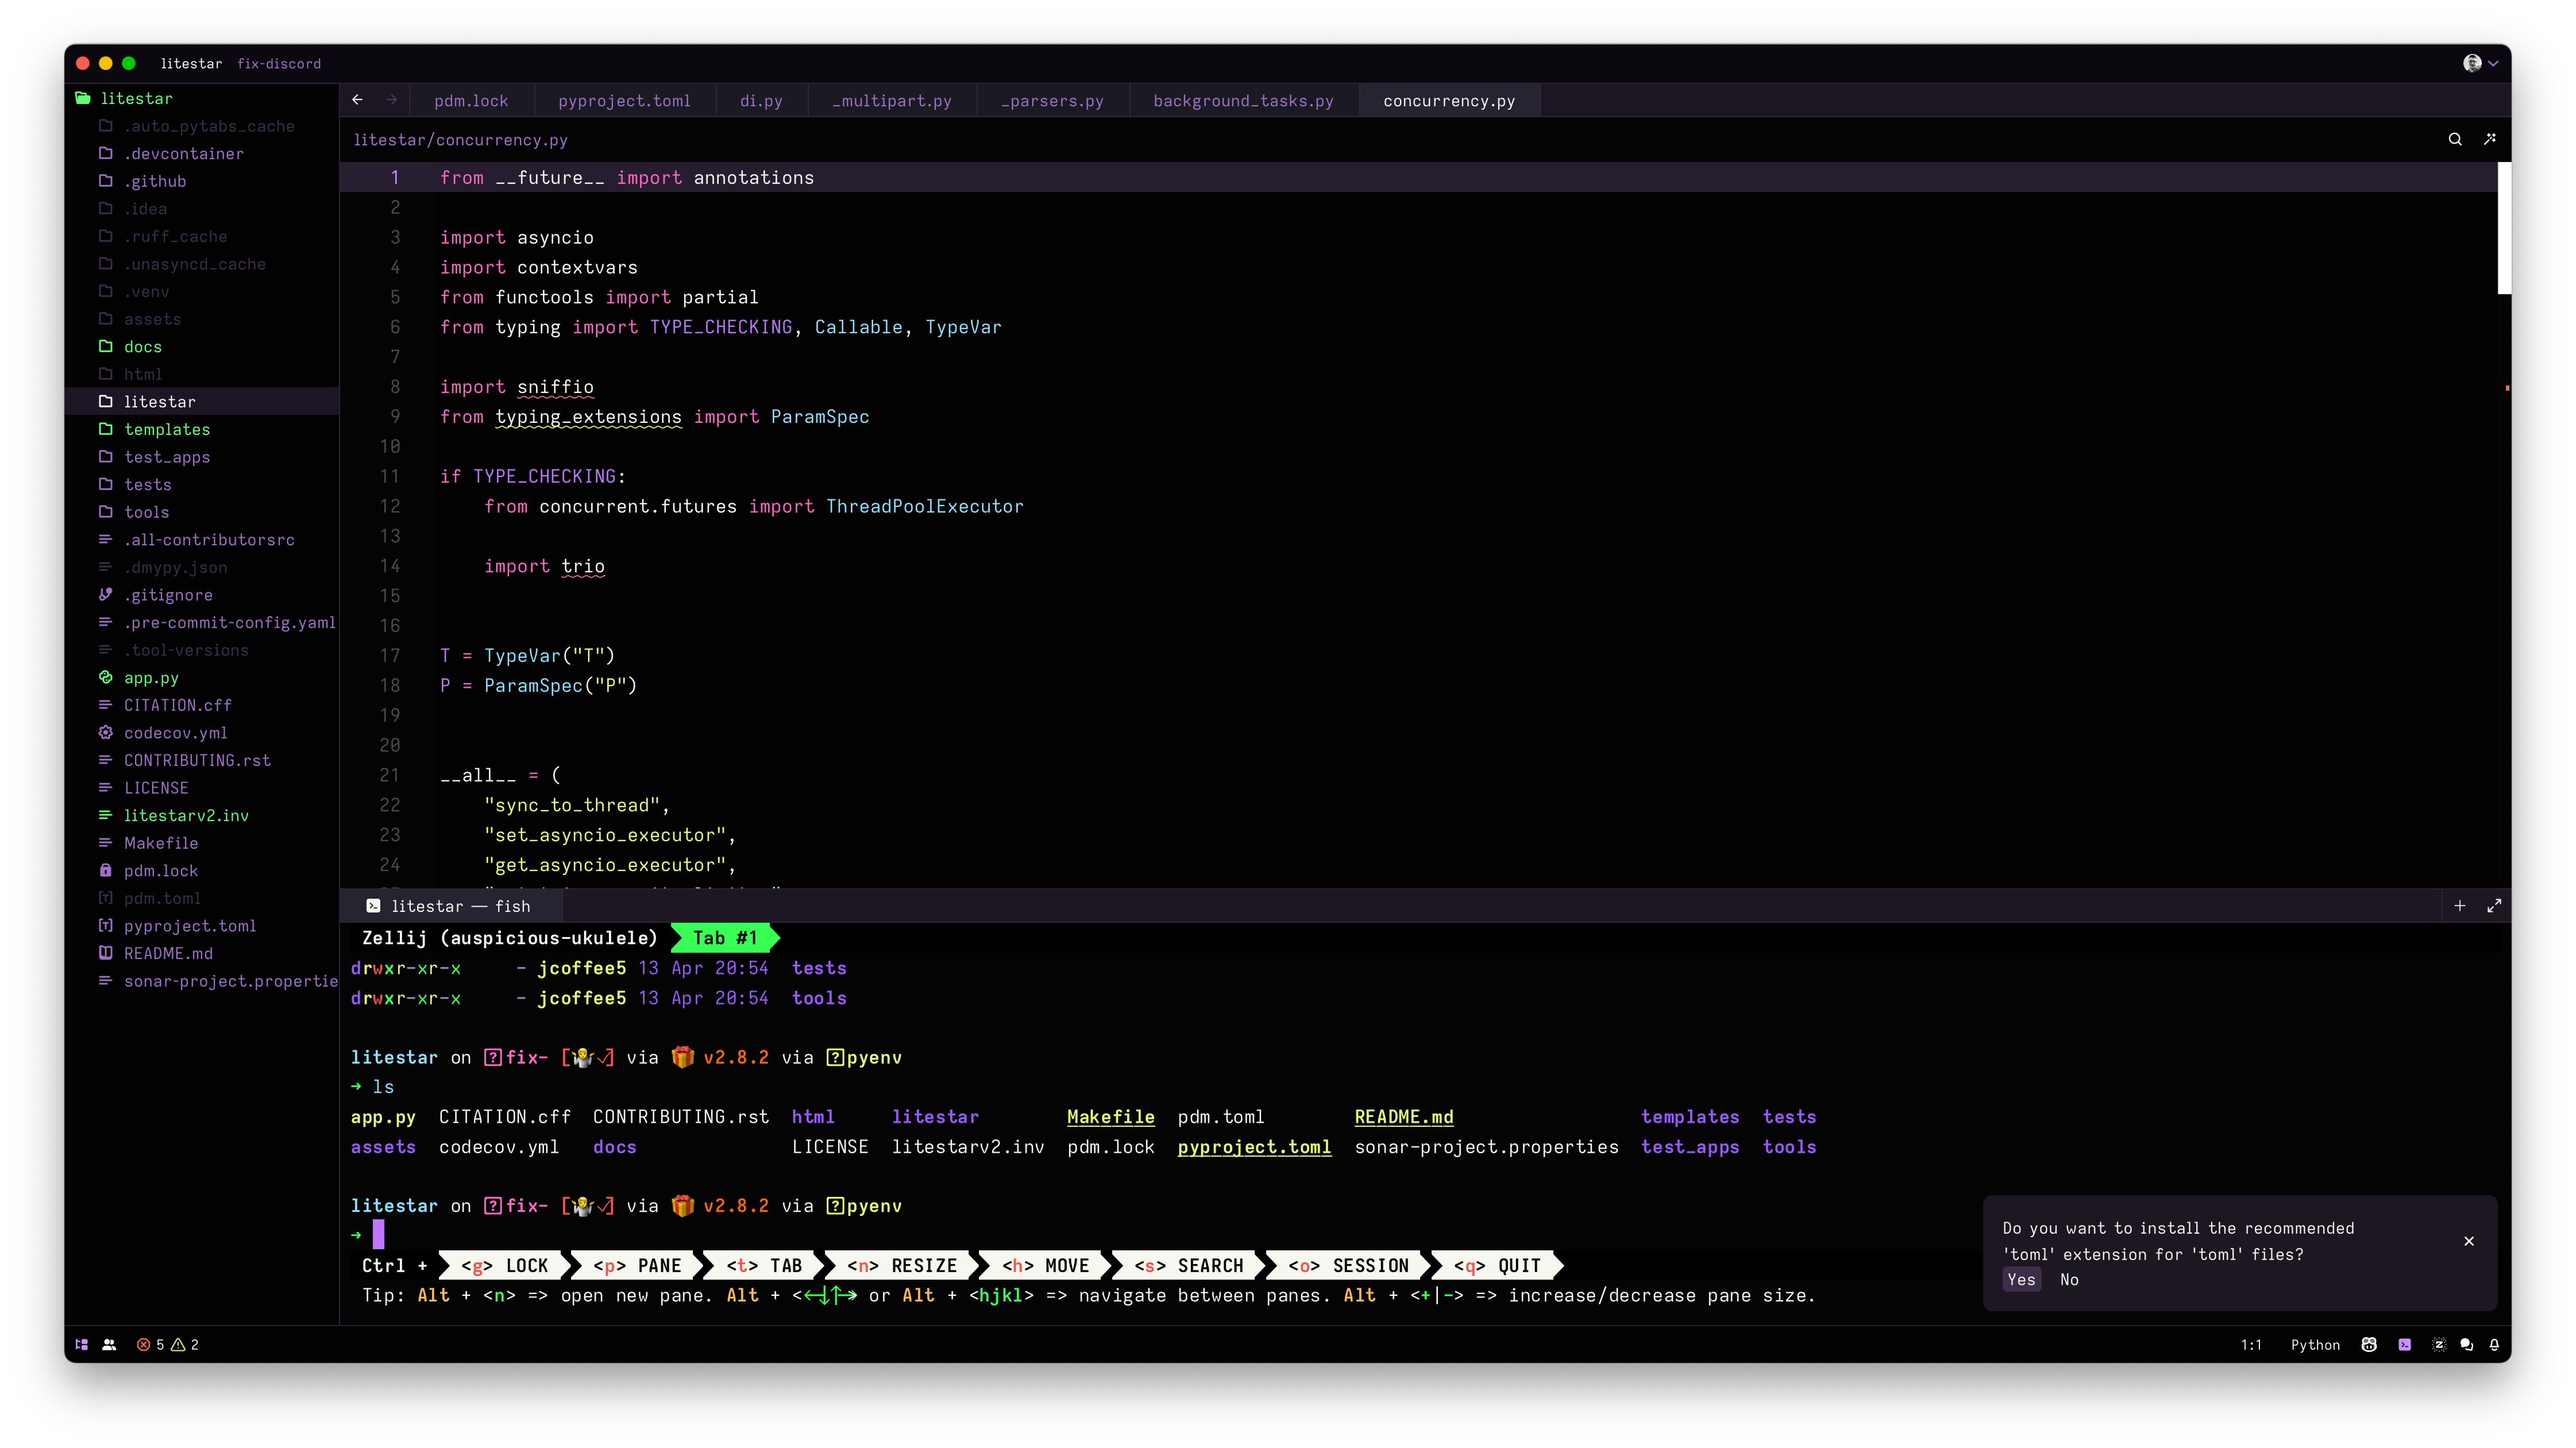Expand the .devcontainer folder
This screenshot has width=2576, height=1448.
point(184,153)
